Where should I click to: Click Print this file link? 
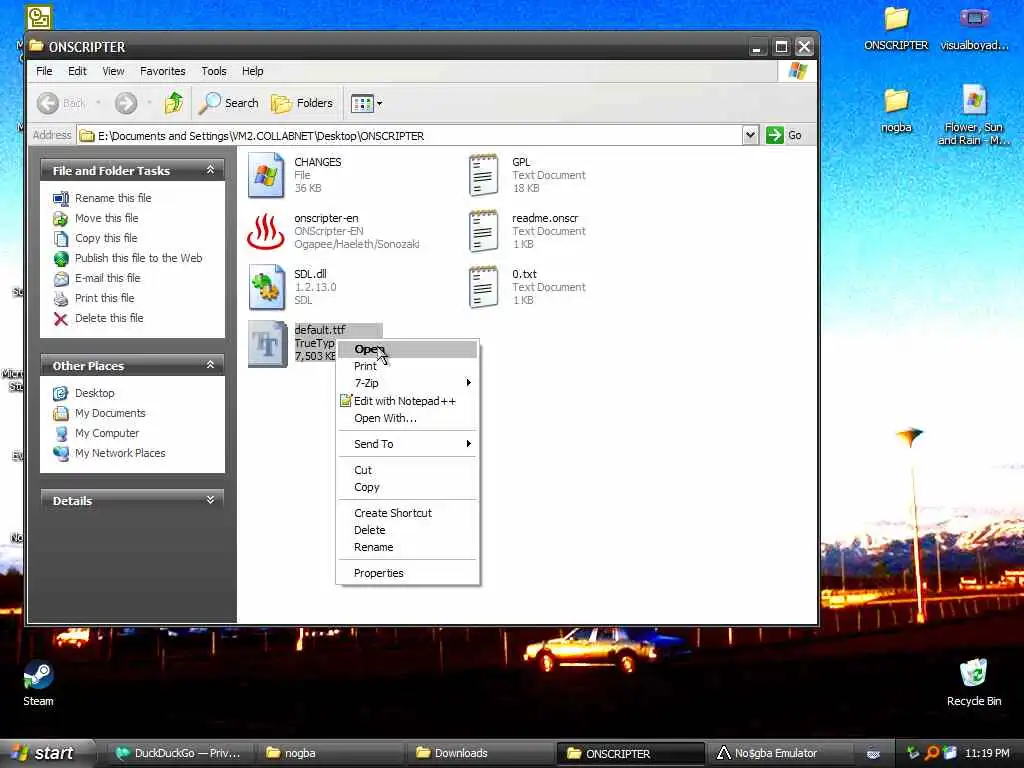[x=104, y=298]
